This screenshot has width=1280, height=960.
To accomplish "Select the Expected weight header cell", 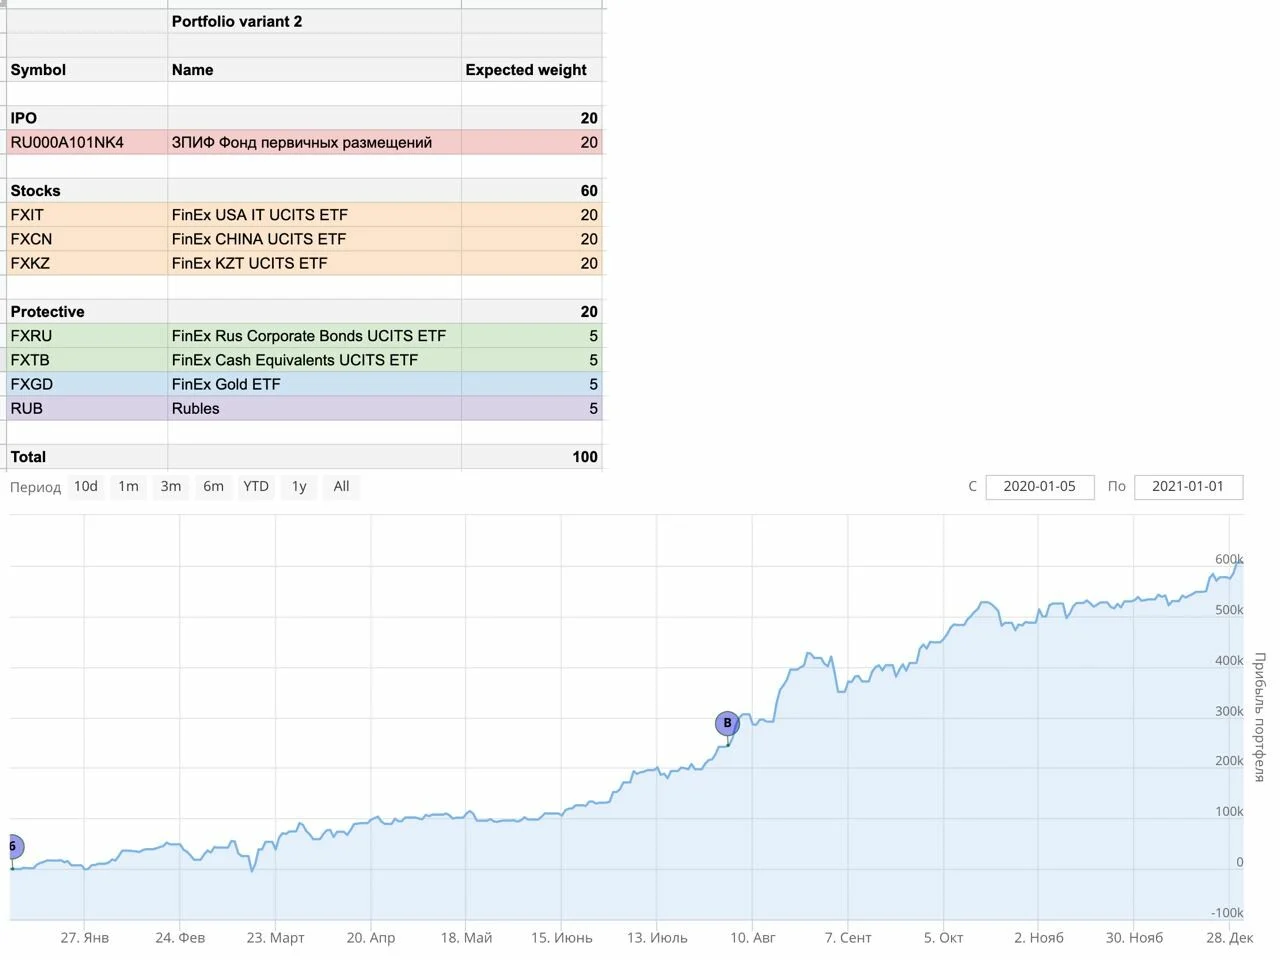I will click(x=532, y=70).
